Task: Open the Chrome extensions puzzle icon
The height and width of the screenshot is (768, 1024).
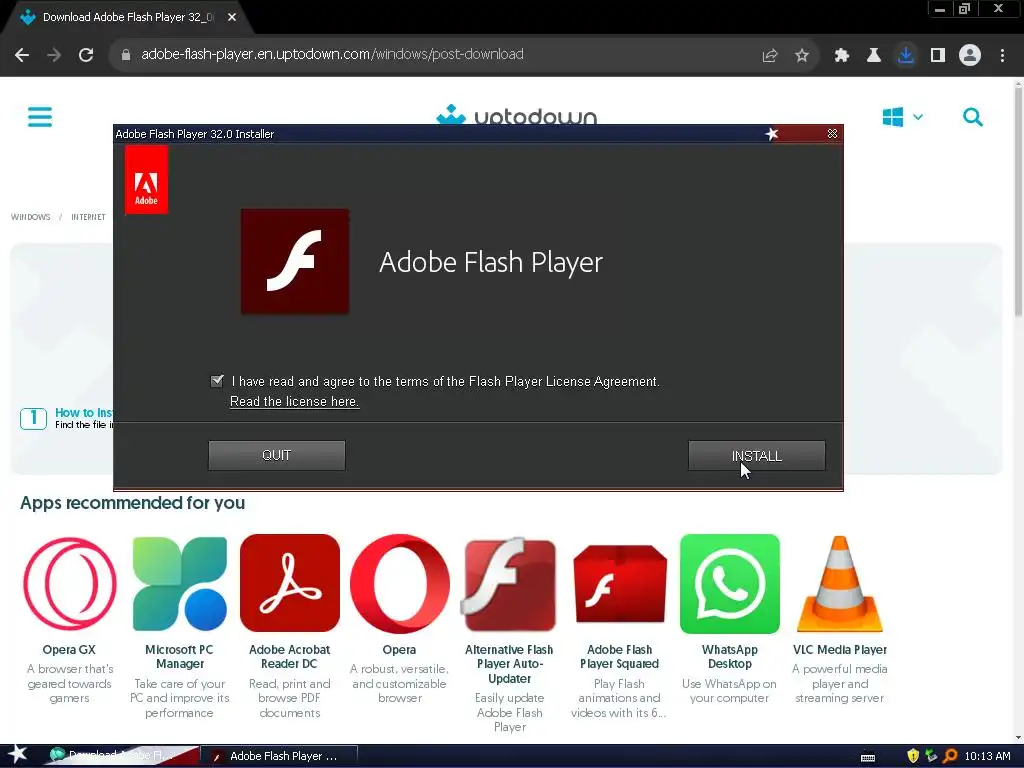Action: pos(842,56)
